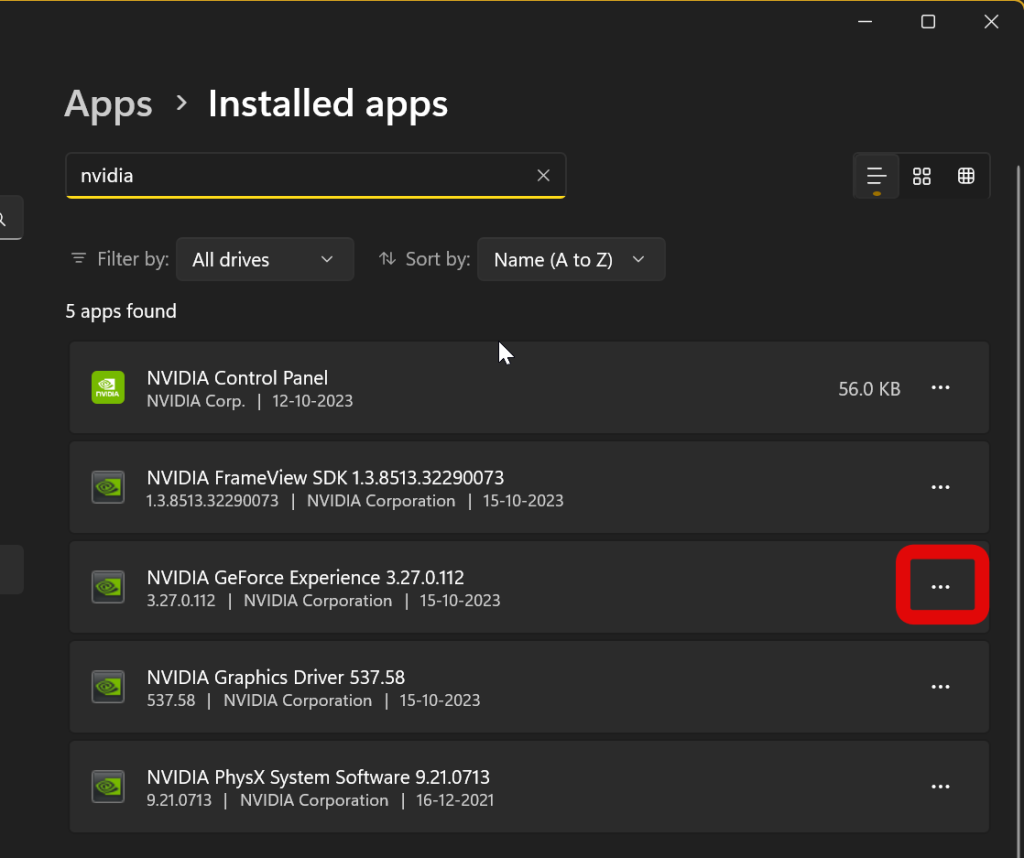Click the NVIDIA GeForce Experience app icon
1024x858 pixels.
[108, 587]
